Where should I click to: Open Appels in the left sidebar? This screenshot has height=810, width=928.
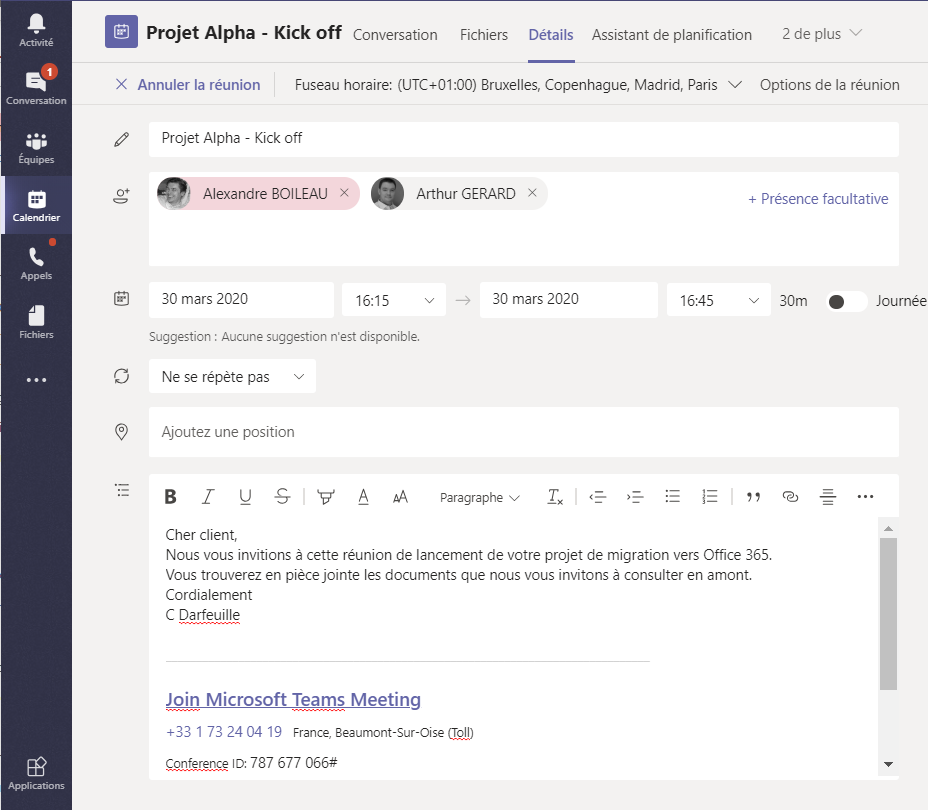pyautogui.click(x=36, y=263)
